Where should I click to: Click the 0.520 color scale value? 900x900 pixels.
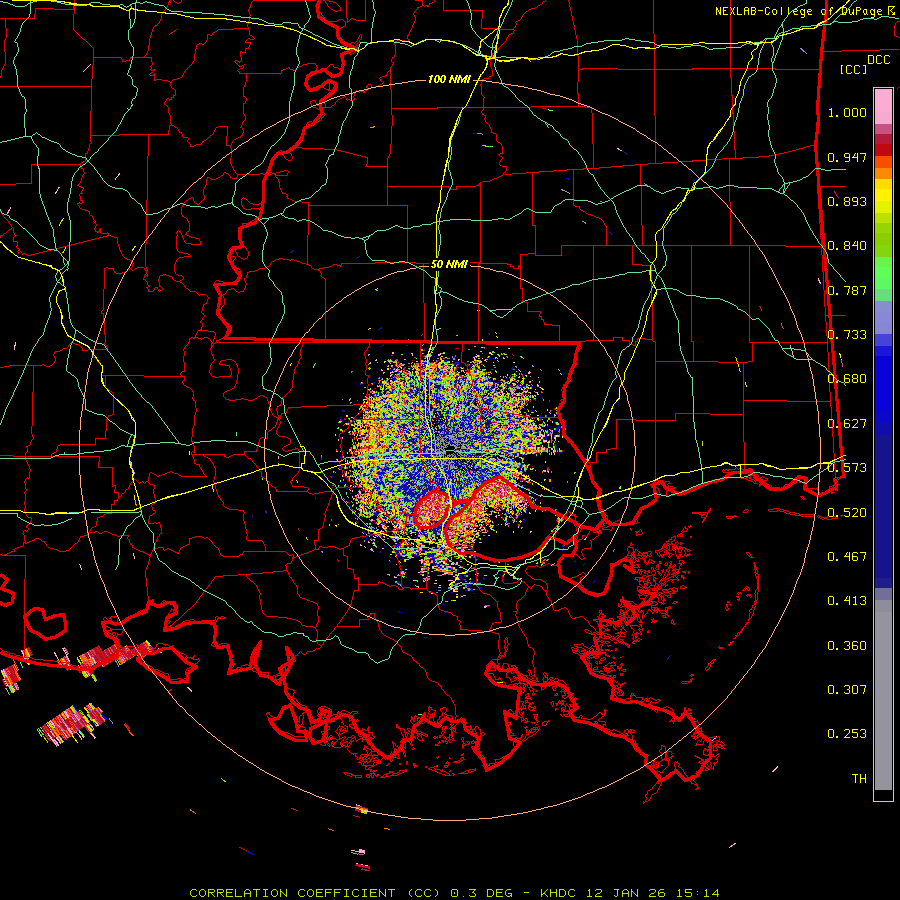[847, 512]
